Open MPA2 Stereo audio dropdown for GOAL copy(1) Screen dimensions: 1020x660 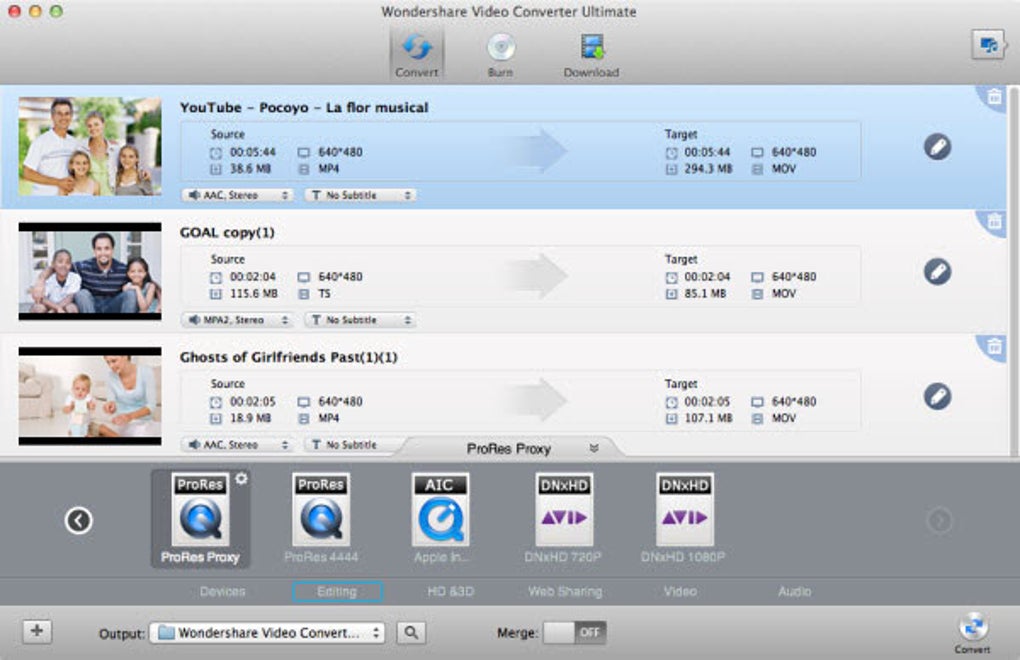pos(237,320)
